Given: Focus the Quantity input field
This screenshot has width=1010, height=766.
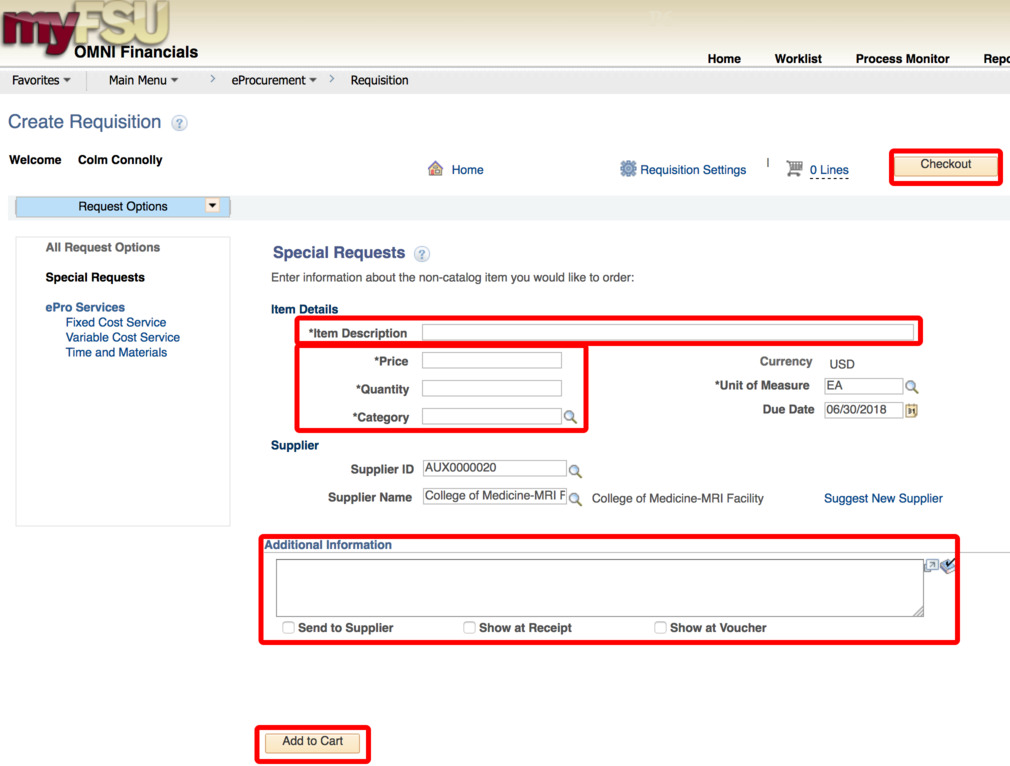Looking at the screenshot, I should coord(491,388).
